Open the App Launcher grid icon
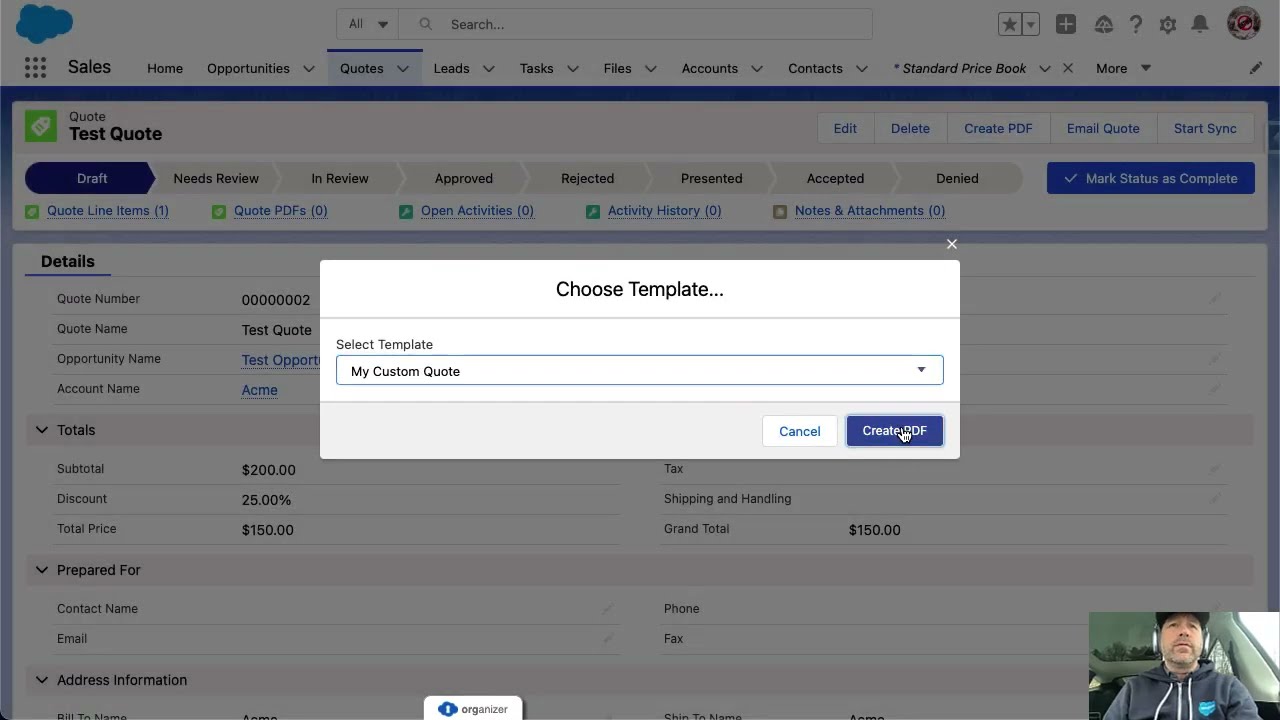1280x720 pixels. click(35, 68)
